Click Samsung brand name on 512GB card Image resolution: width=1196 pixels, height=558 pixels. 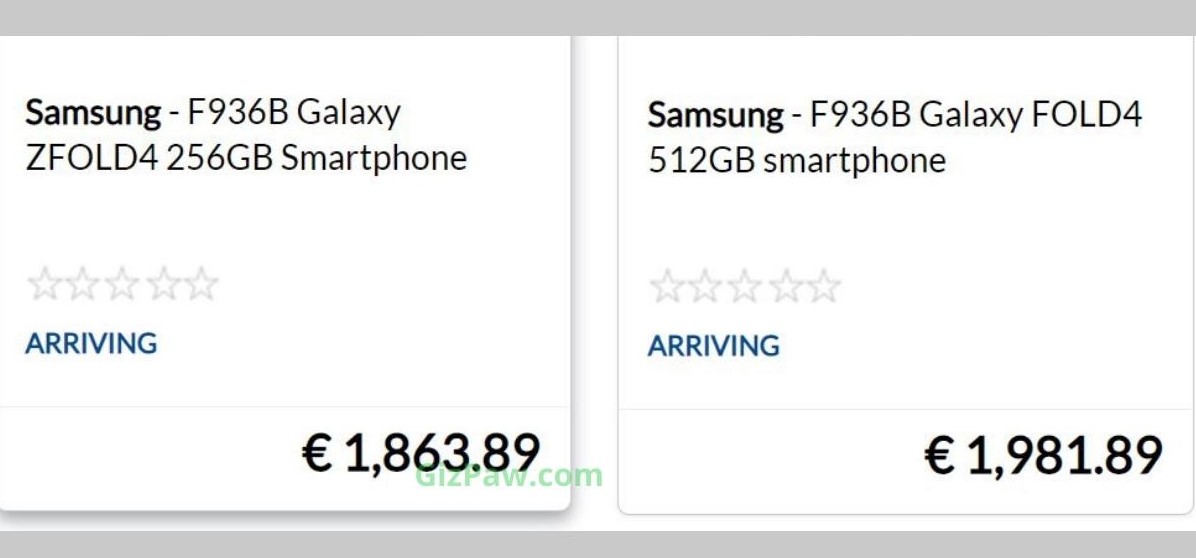(715, 115)
